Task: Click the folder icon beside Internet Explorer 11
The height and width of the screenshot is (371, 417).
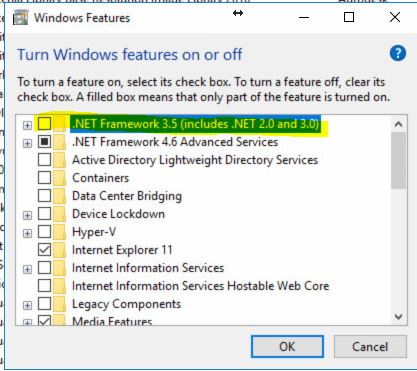Action: click(x=59, y=250)
